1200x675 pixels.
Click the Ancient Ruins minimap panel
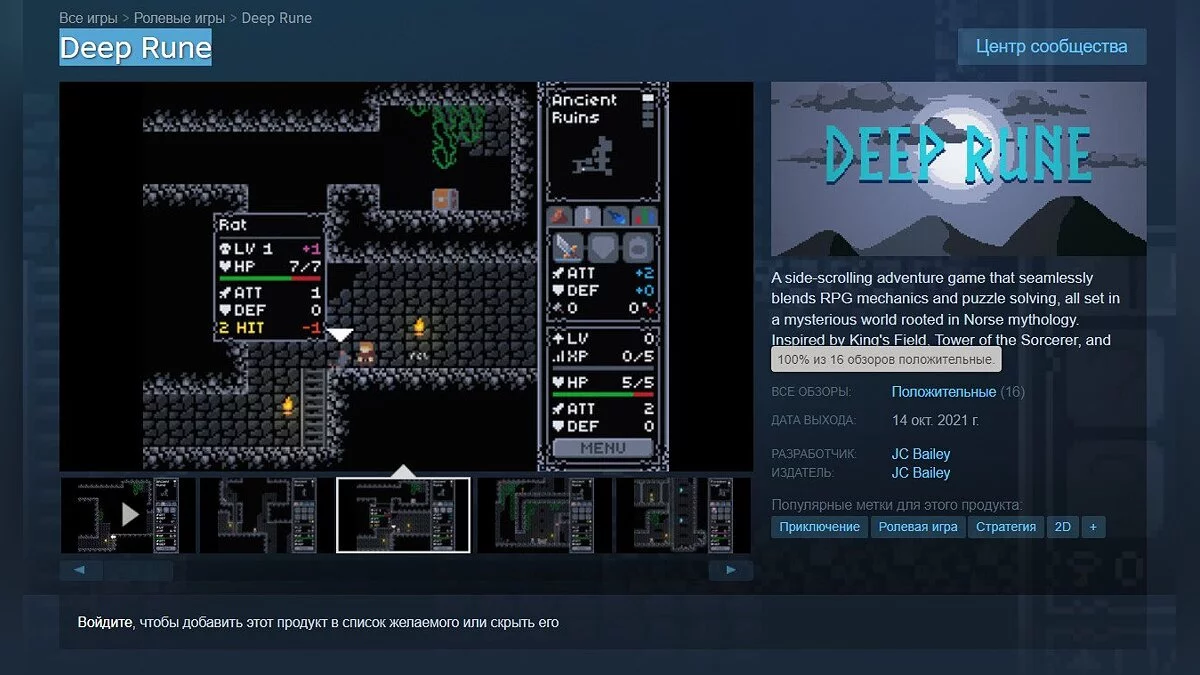(603, 143)
